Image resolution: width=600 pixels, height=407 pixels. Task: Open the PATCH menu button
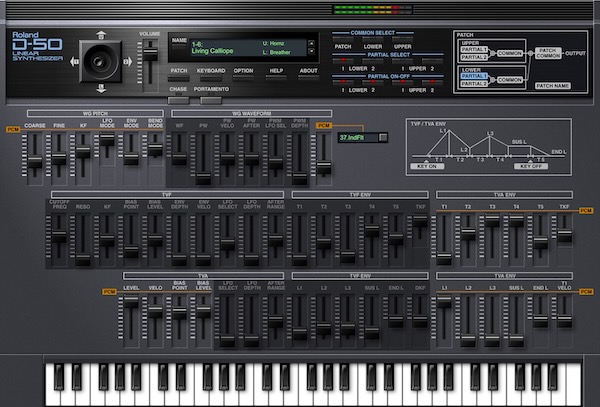[178, 78]
